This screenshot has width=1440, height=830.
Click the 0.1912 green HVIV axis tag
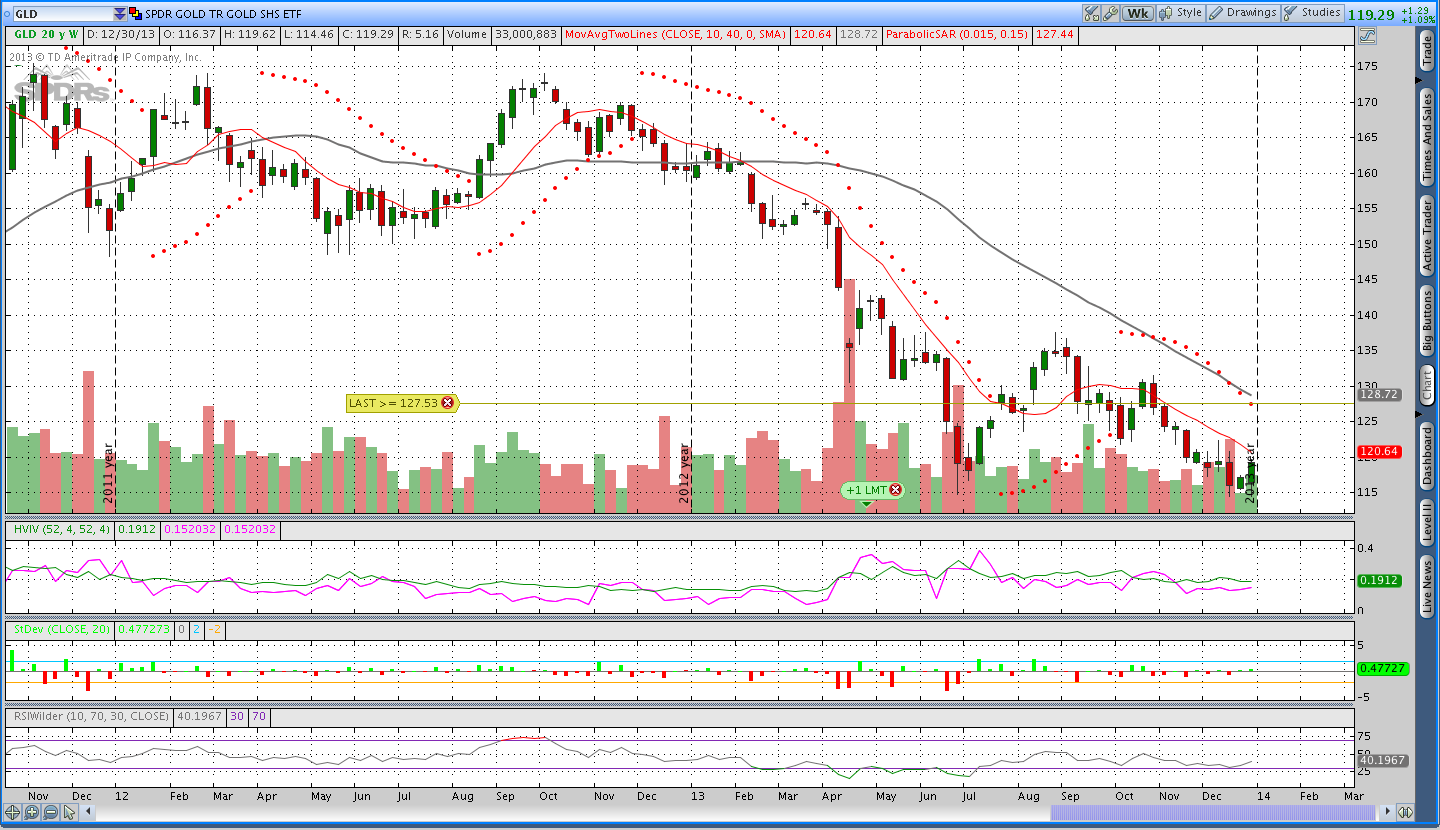click(x=1379, y=580)
